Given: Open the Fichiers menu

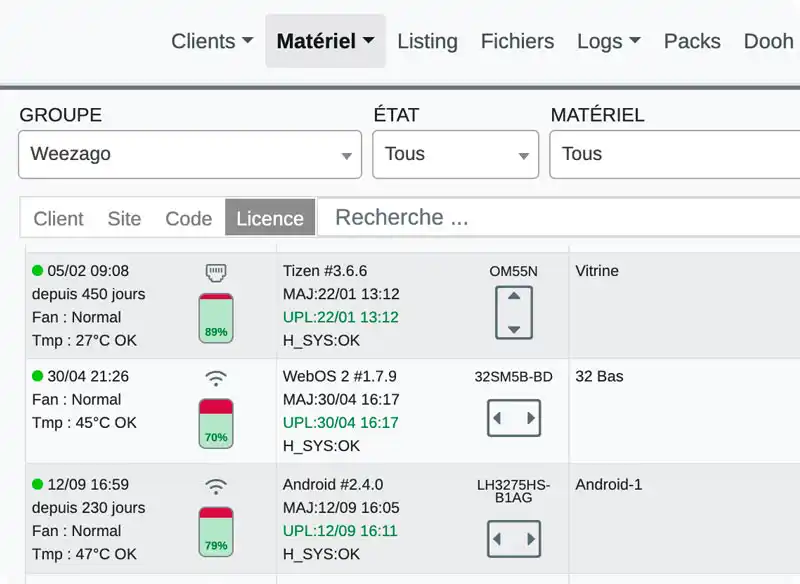Looking at the screenshot, I should tap(517, 41).
